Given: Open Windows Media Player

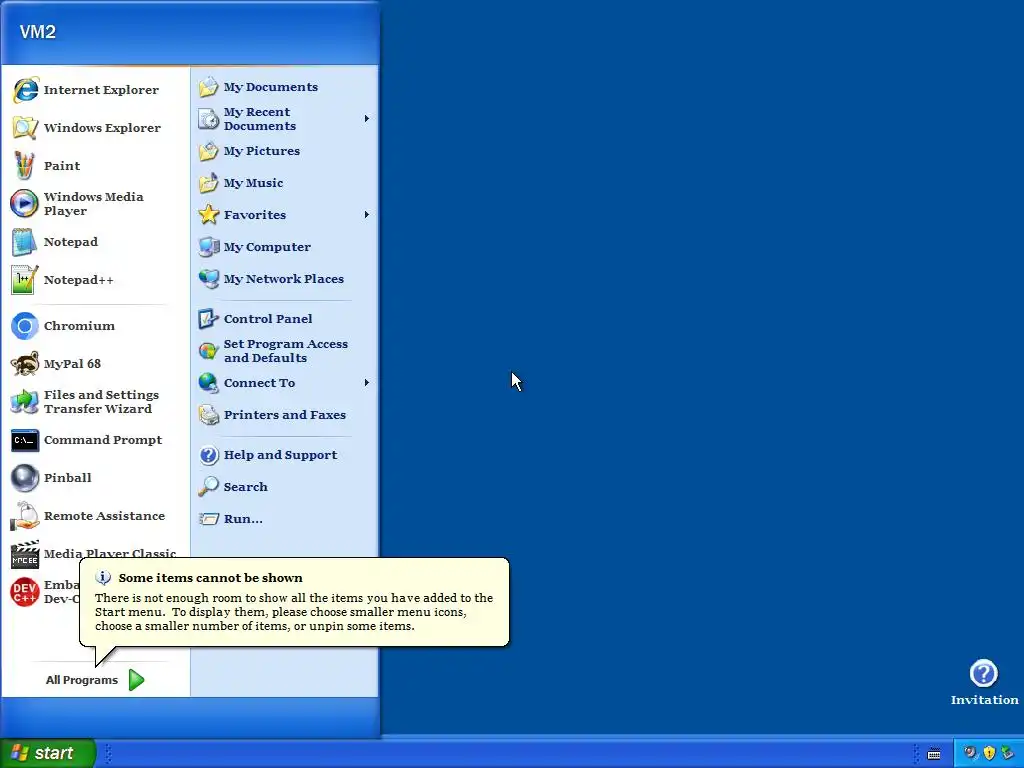Looking at the screenshot, I should (x=95, y=204).
